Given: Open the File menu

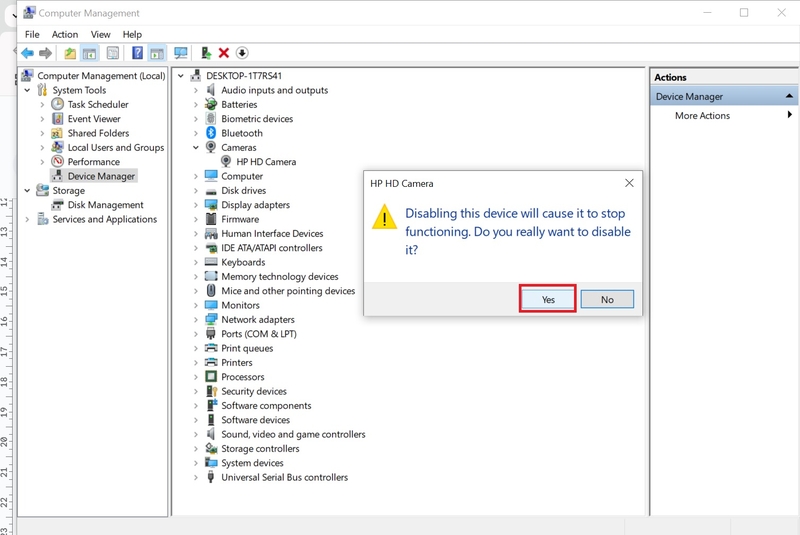Looking at the screenshot, I should [x=32, y=35].
